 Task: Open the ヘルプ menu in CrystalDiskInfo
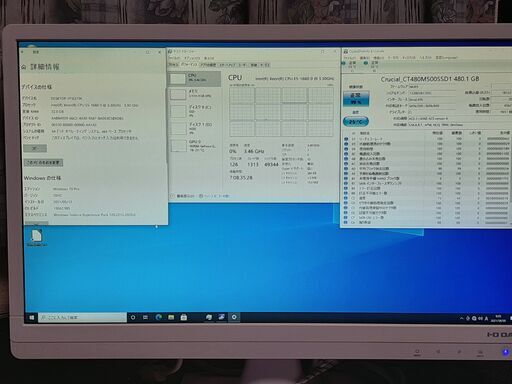(425, 58)
